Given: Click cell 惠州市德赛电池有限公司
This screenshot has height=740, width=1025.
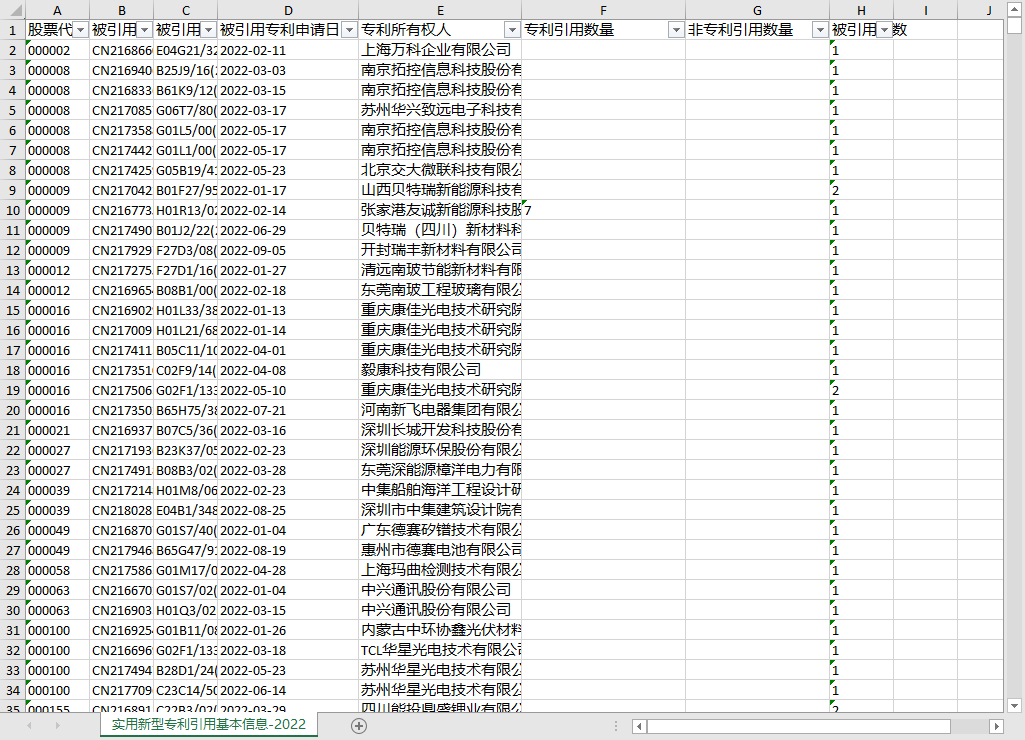Looking at the screenshot, I should point(440,550).
